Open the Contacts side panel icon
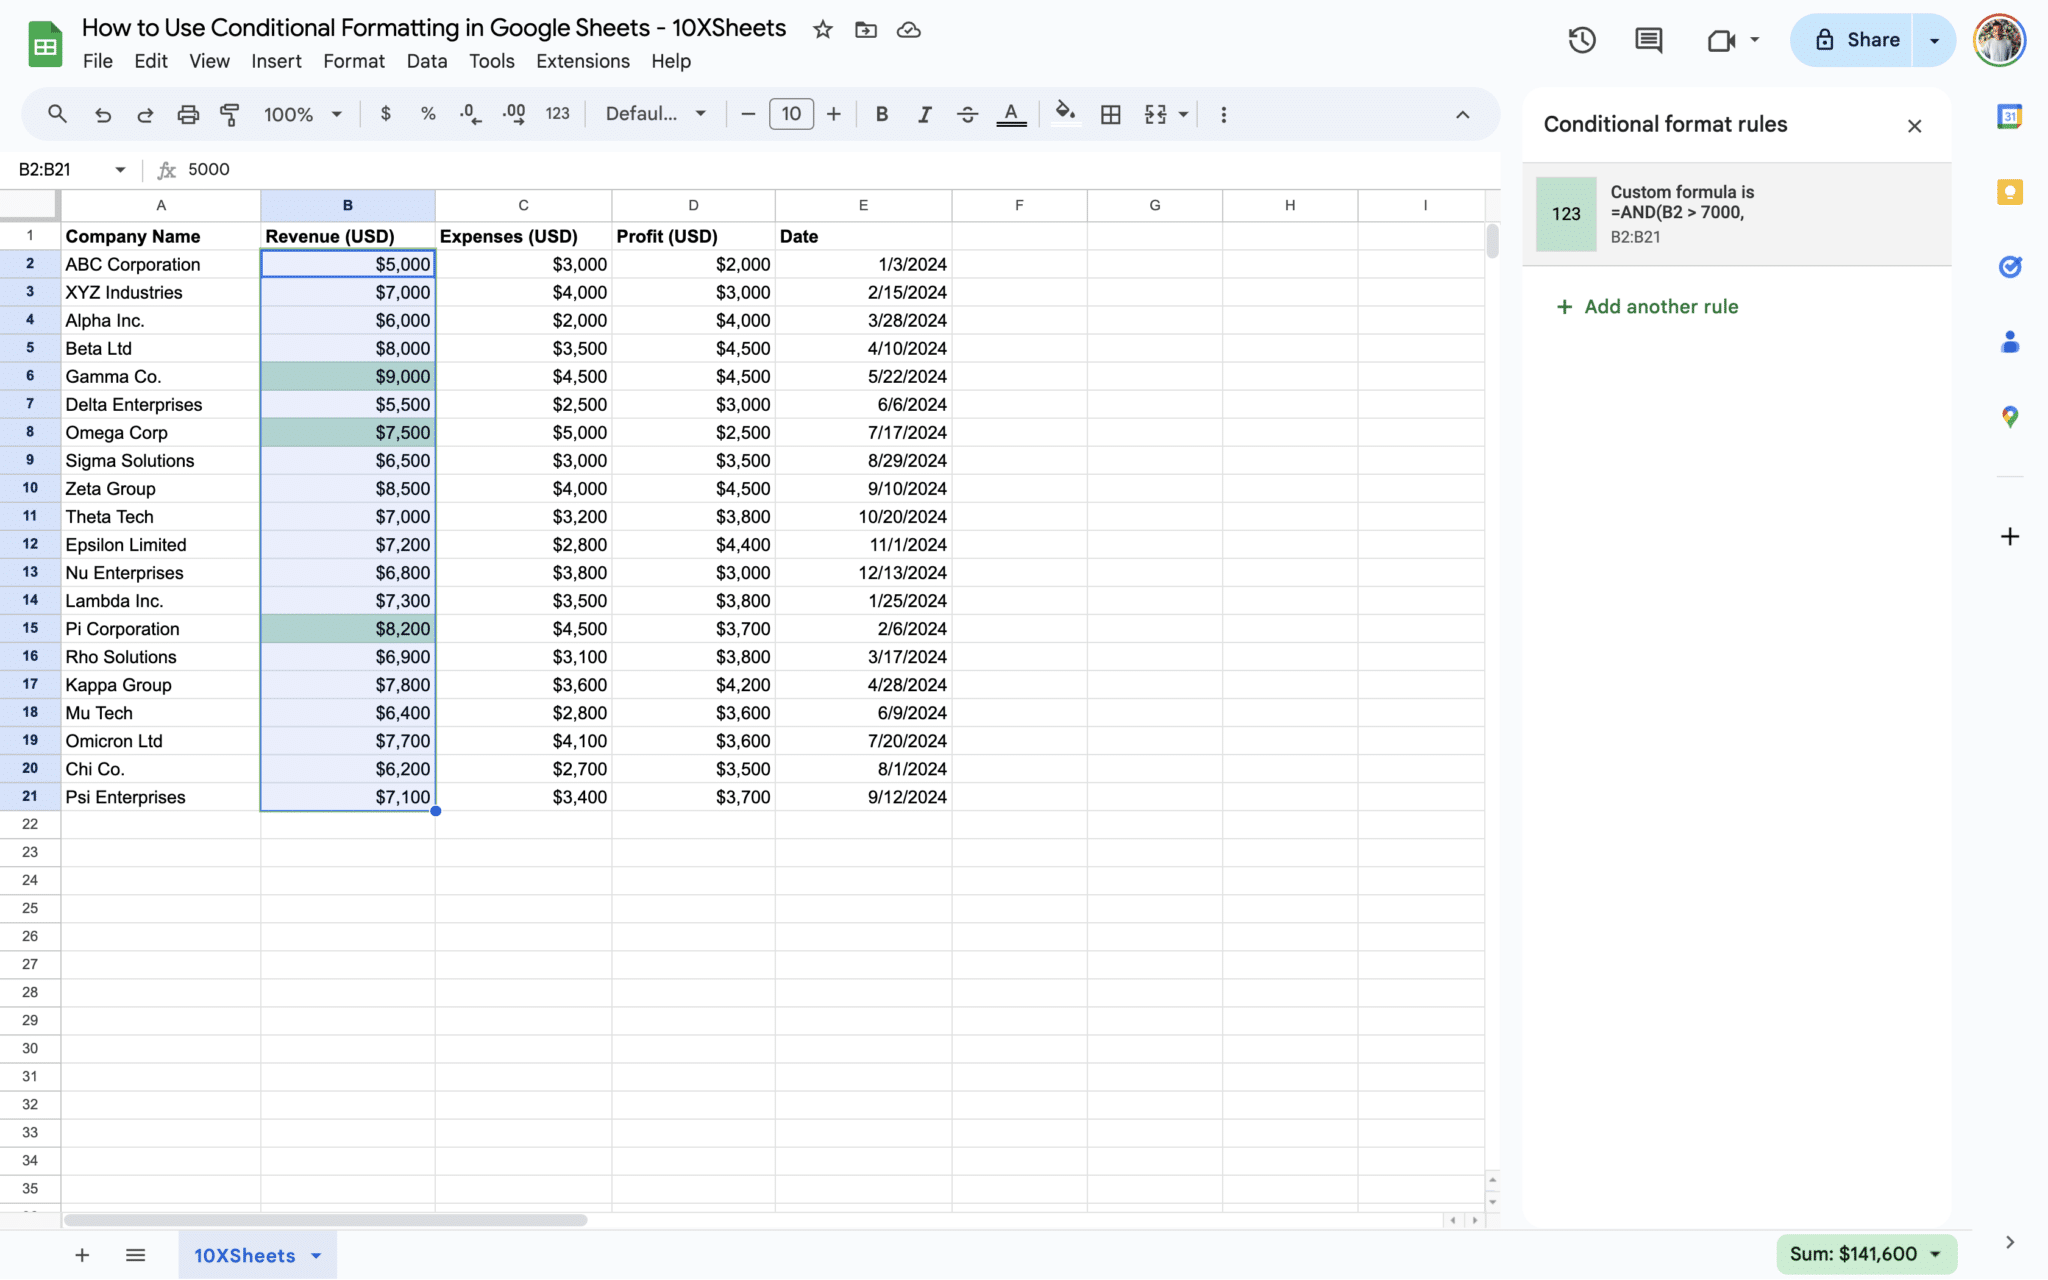This screenshot has height=1280, width=2048. tap(2010, 342)
